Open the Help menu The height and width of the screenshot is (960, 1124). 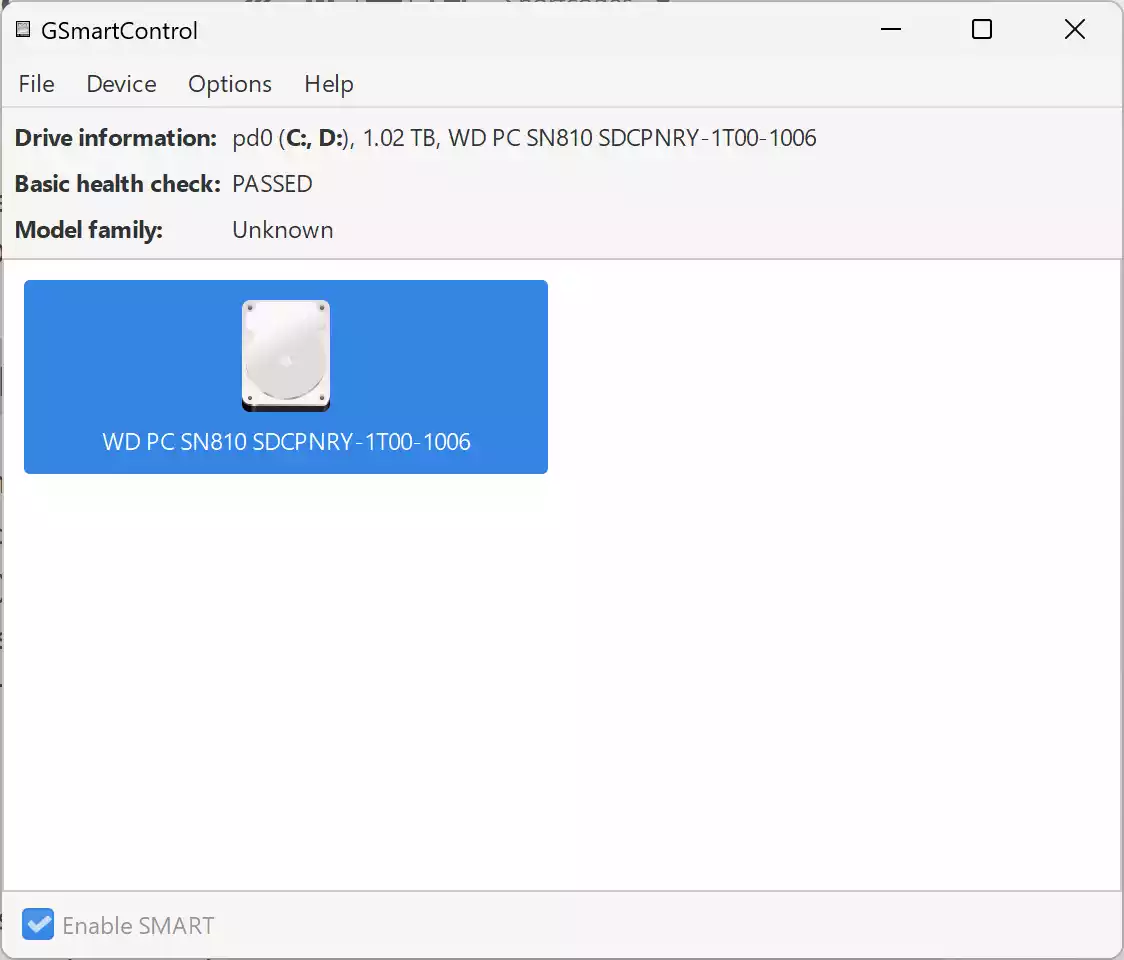tap(329, 84)
